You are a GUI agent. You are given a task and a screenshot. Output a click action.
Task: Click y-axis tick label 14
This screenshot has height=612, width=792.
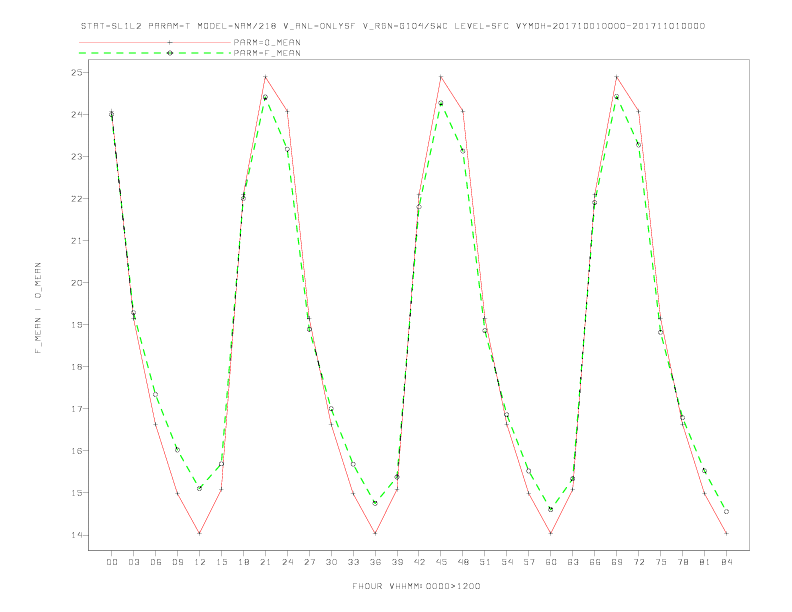pos(77,535)
